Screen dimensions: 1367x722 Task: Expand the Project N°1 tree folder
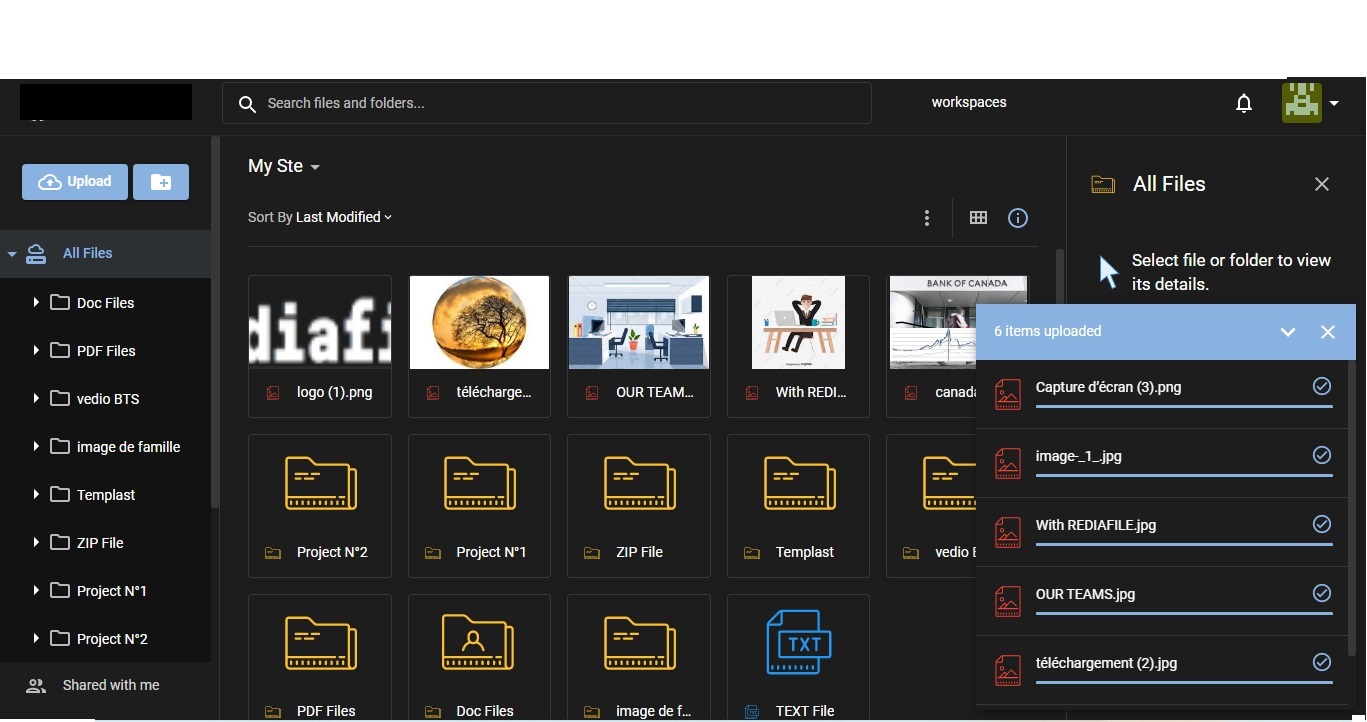point(36,590)
